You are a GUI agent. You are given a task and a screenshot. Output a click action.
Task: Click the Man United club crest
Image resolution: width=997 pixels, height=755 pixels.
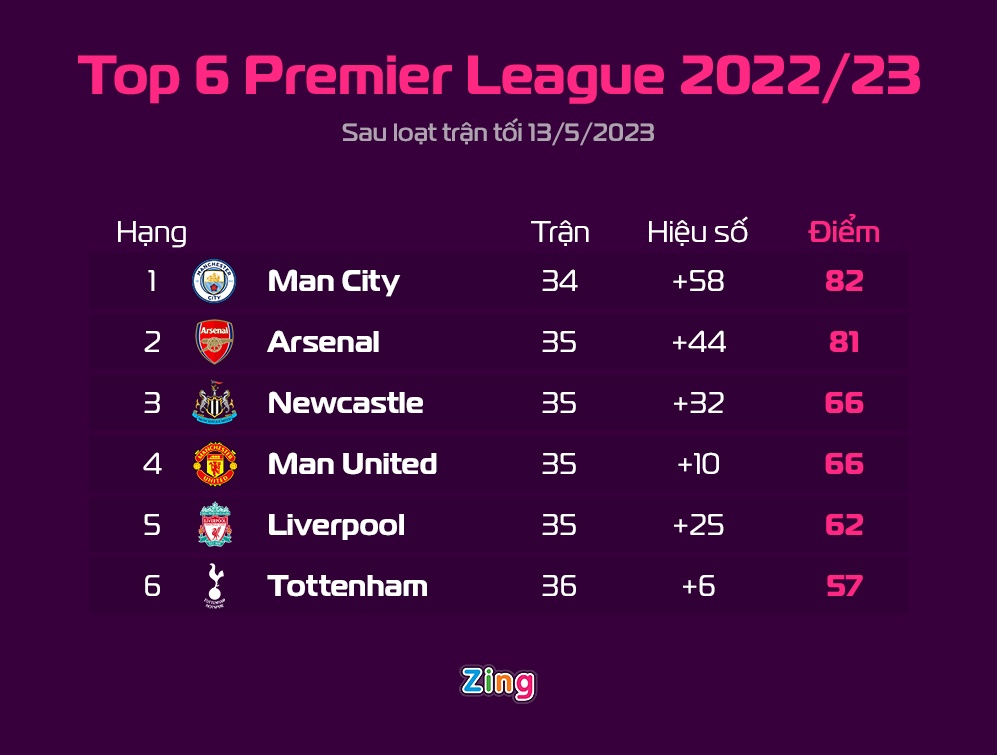(214, 465)
